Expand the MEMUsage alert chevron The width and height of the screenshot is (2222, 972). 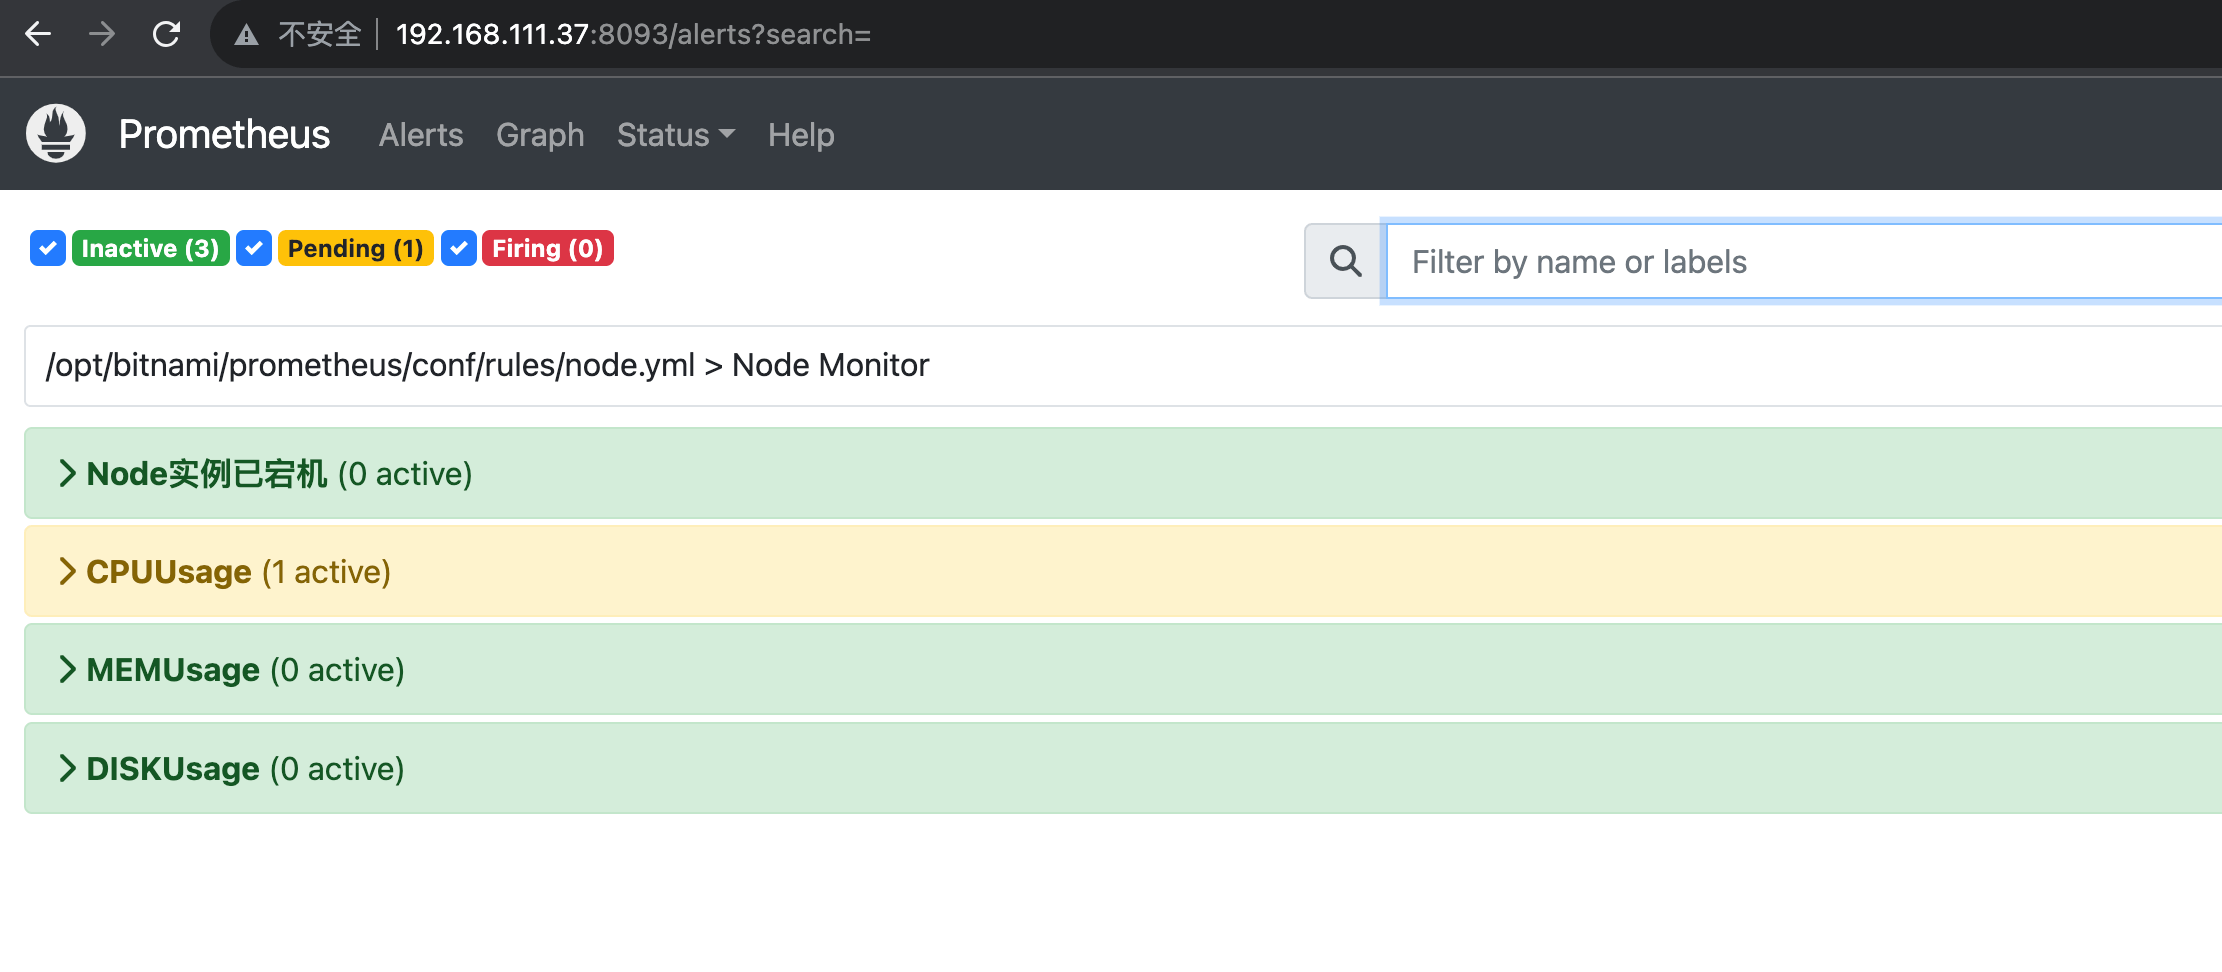tap(67, 669)
